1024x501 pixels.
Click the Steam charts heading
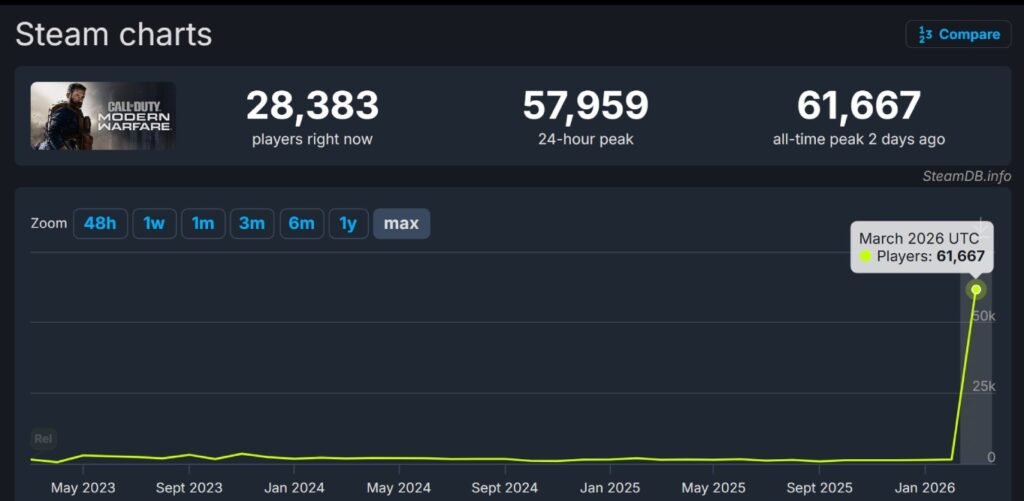[x=114, y=34]
